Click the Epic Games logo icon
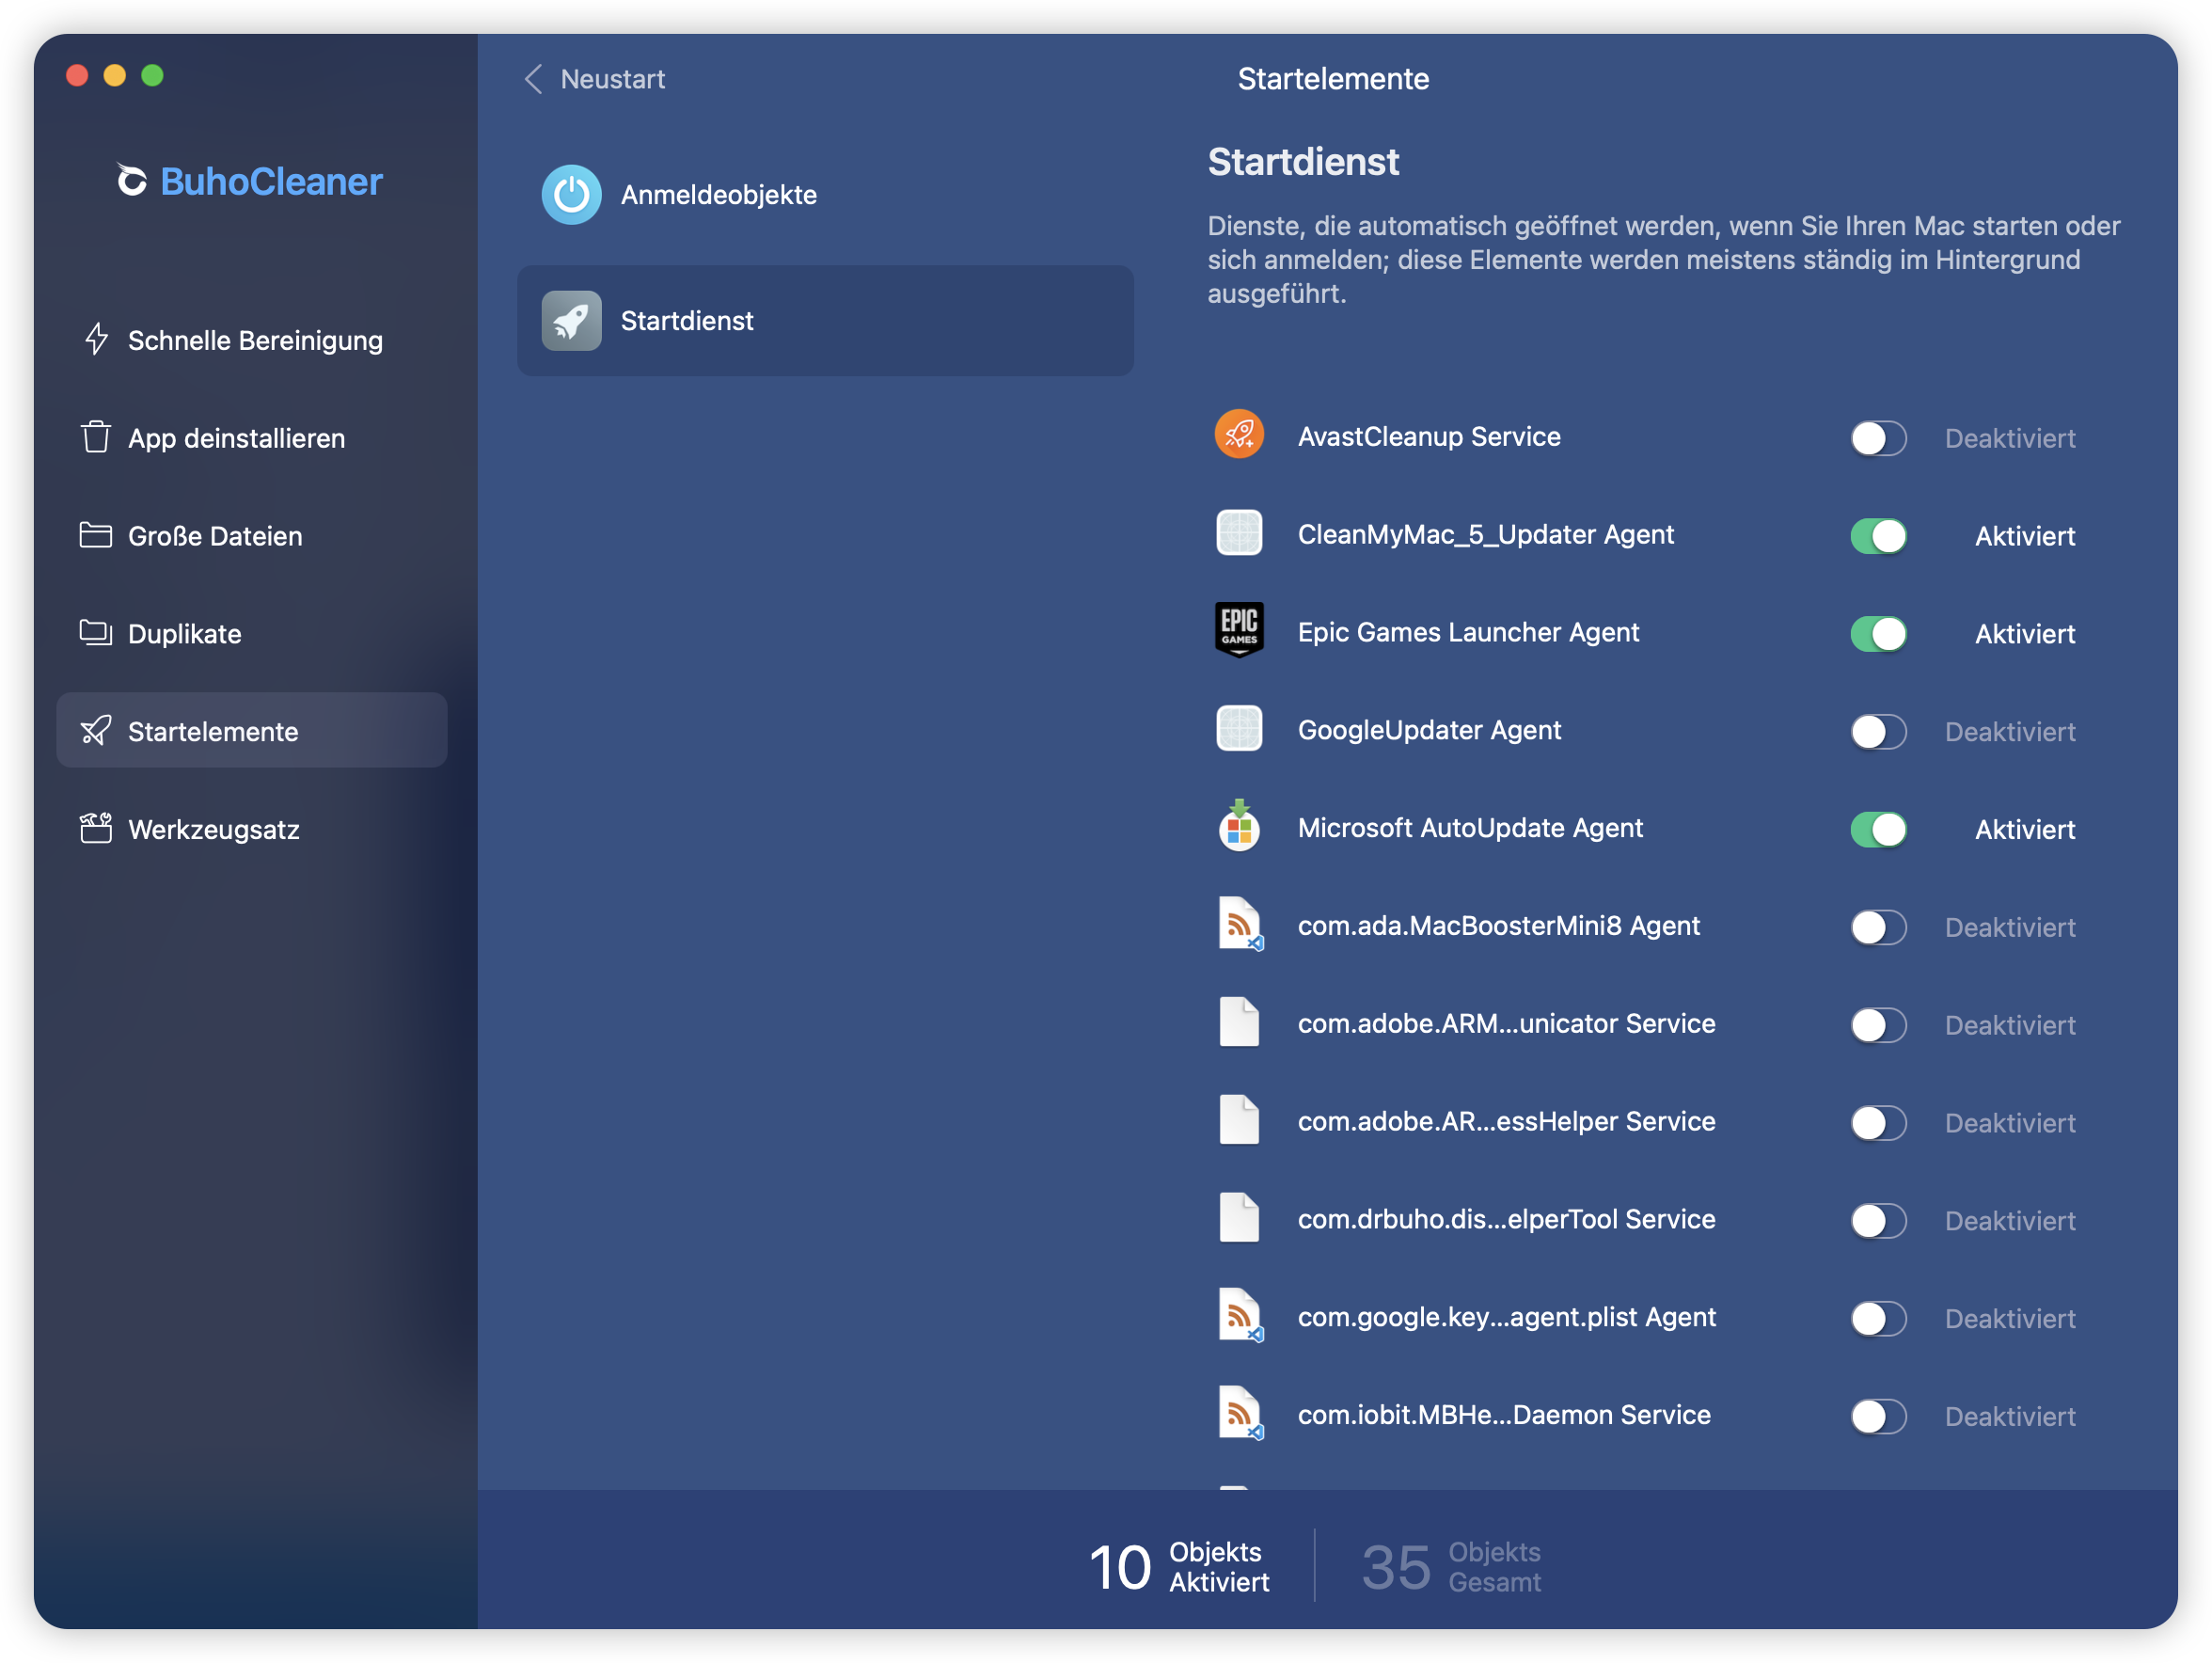 pyautogui.click(x=1240, y=631)
